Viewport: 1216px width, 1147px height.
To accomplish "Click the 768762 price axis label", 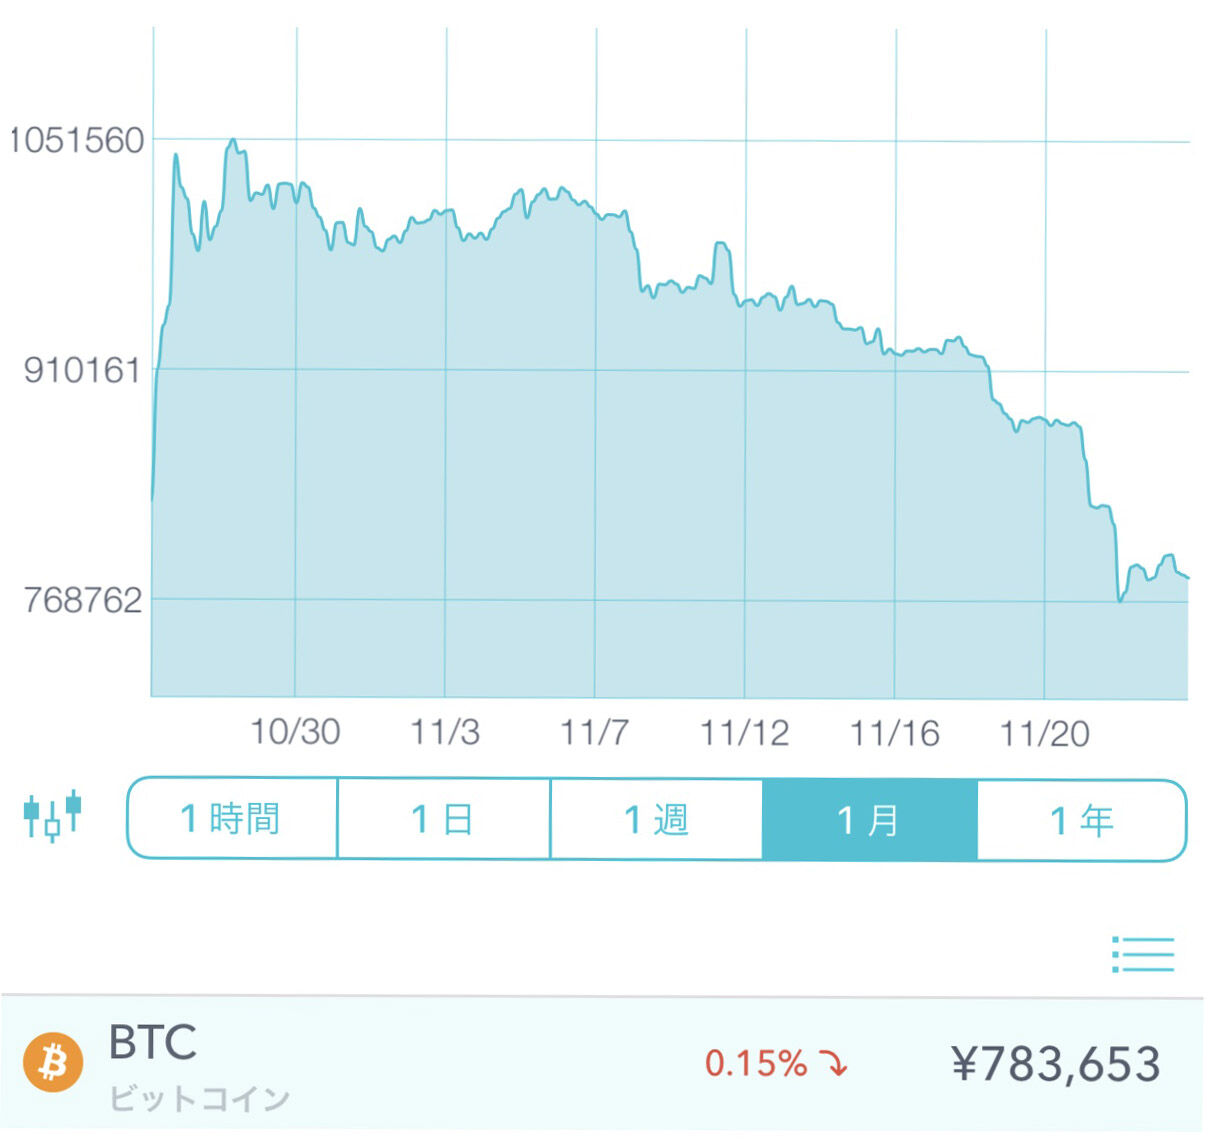I will pyautogui.click(x=82, y=600).
